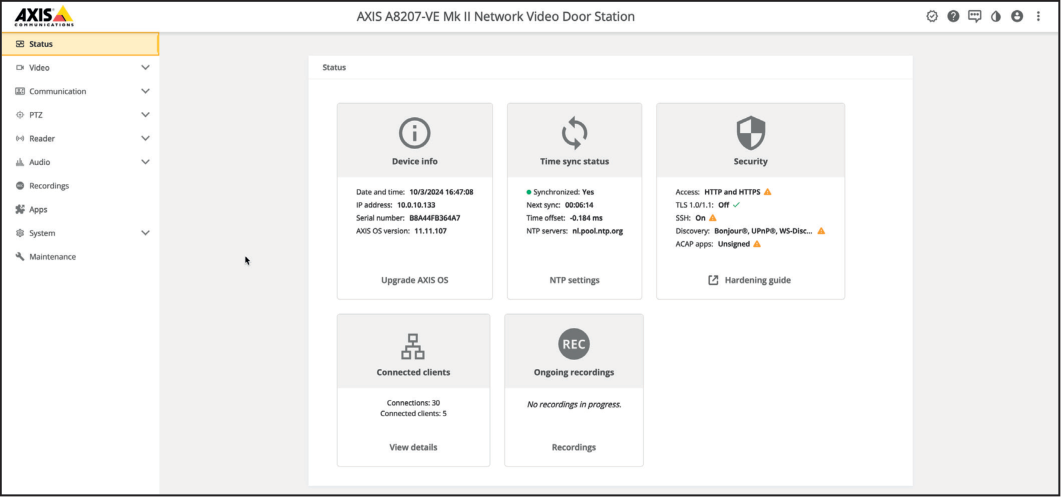The image size is (1062, 498).
Task: Click NTP server nl.pool.ntp.org
Action: (x=597, y=231)
